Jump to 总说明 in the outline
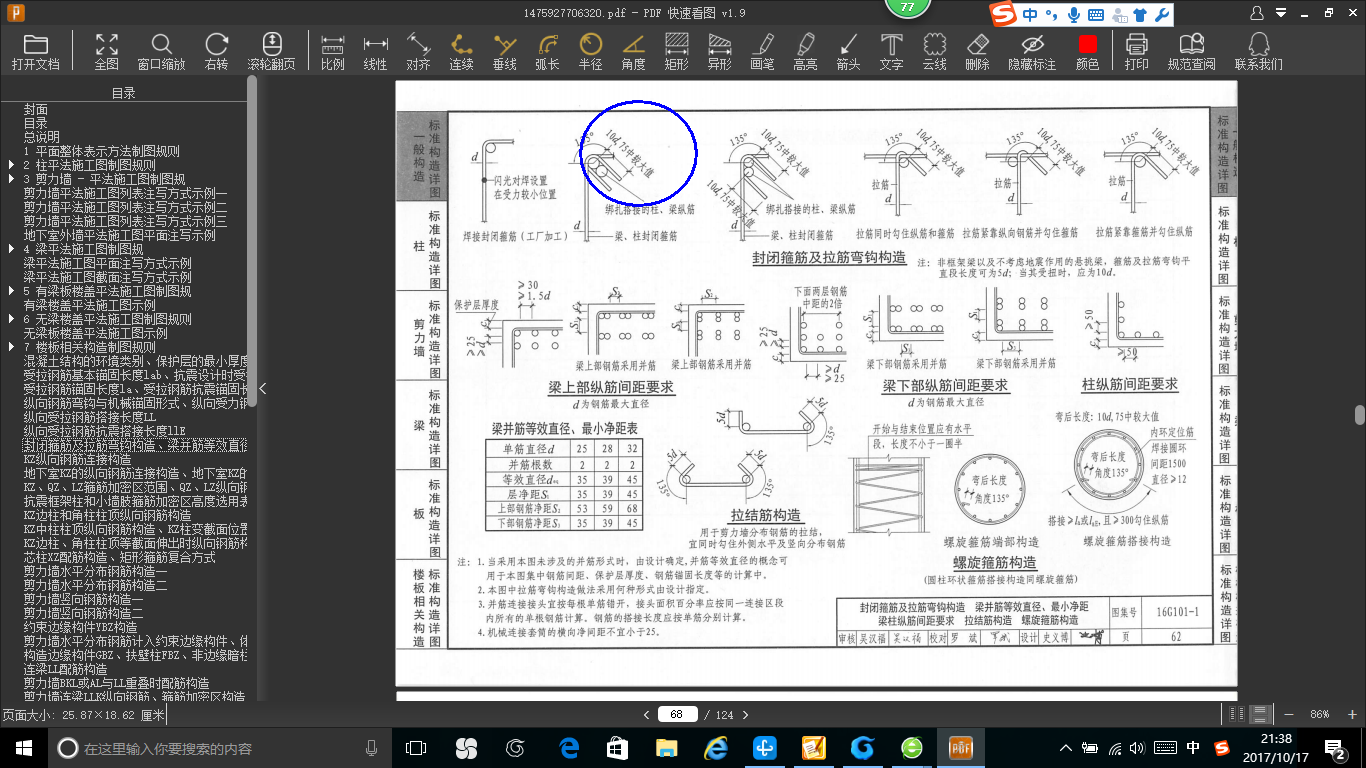Viewport: 1366px width, 768px height. point(42,137)
